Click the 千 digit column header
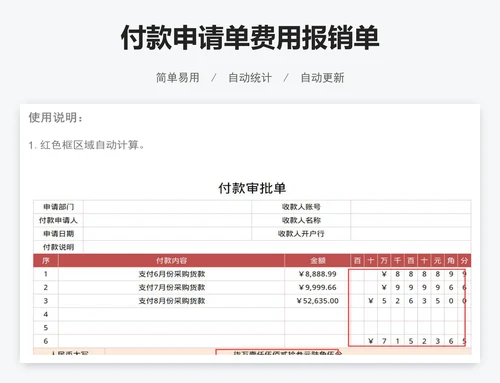 [397, 260]
